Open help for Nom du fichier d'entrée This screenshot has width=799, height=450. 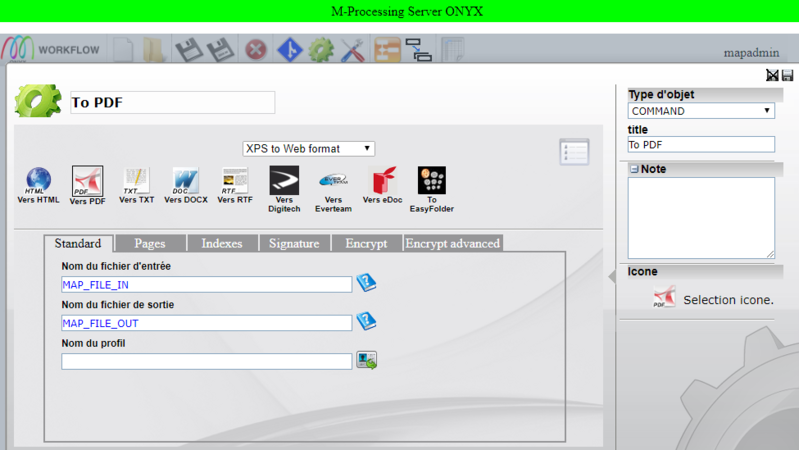pyautogui.click(x=366, y=284)
